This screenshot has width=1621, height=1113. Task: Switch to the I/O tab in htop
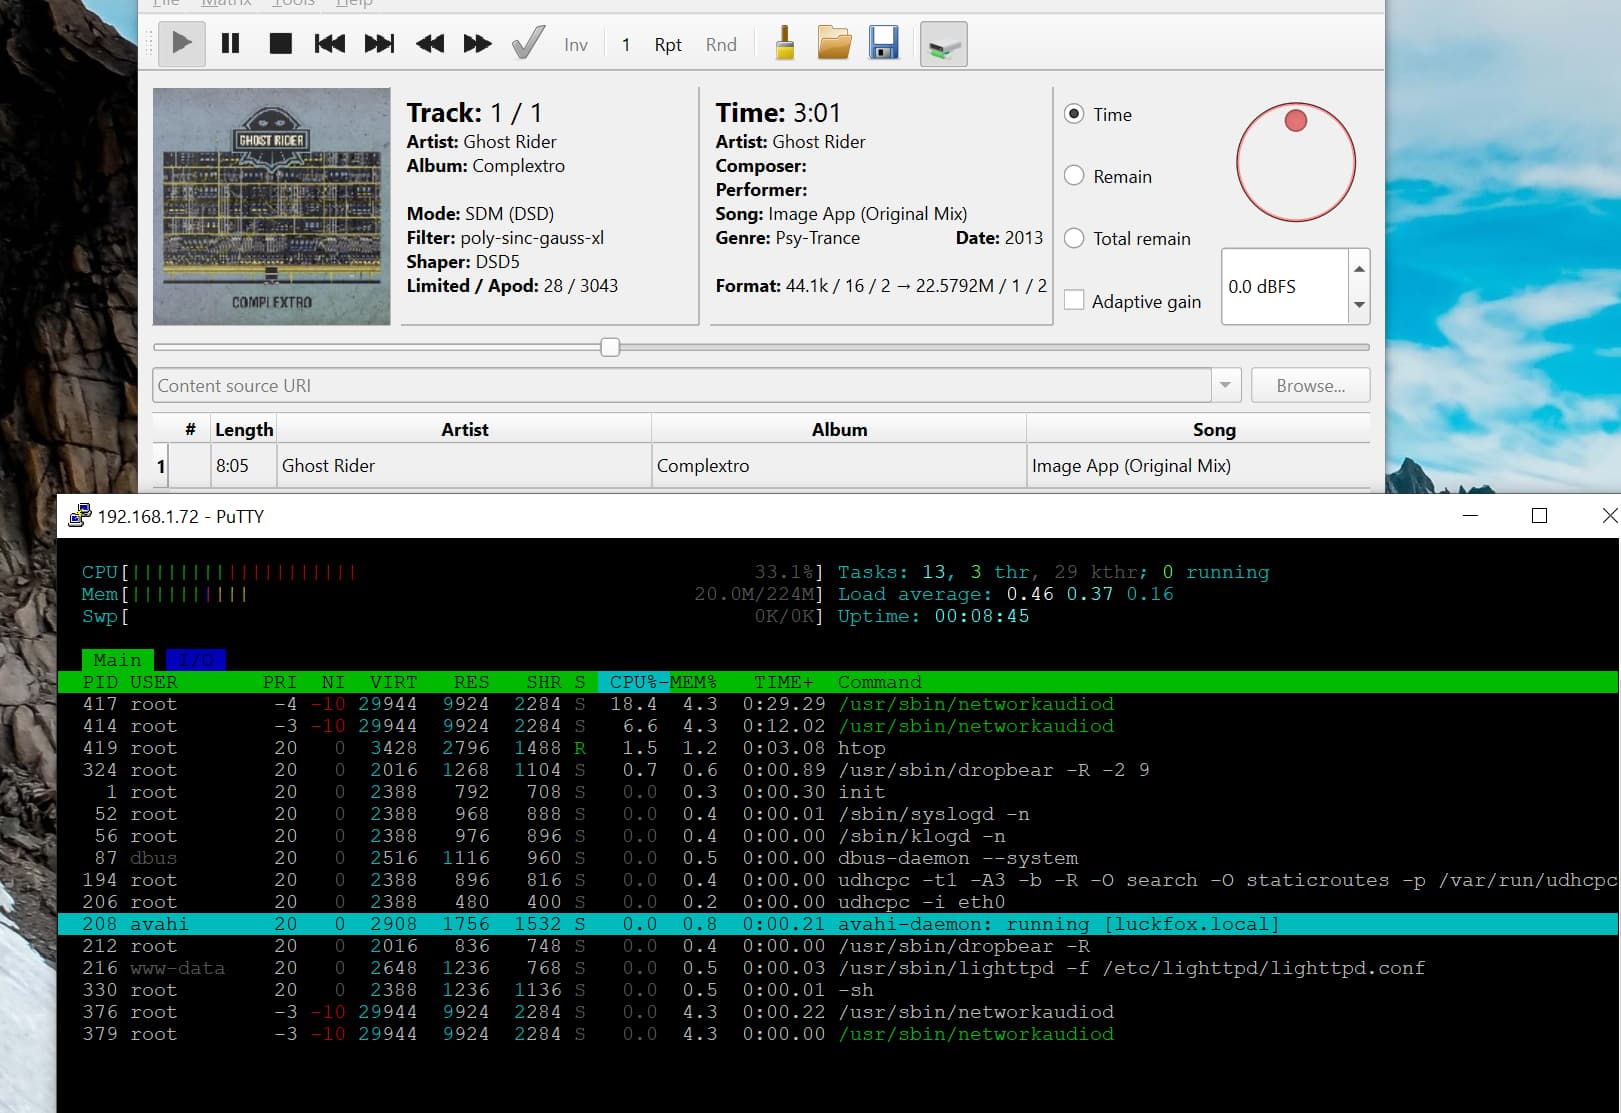[x=196, y=660]
